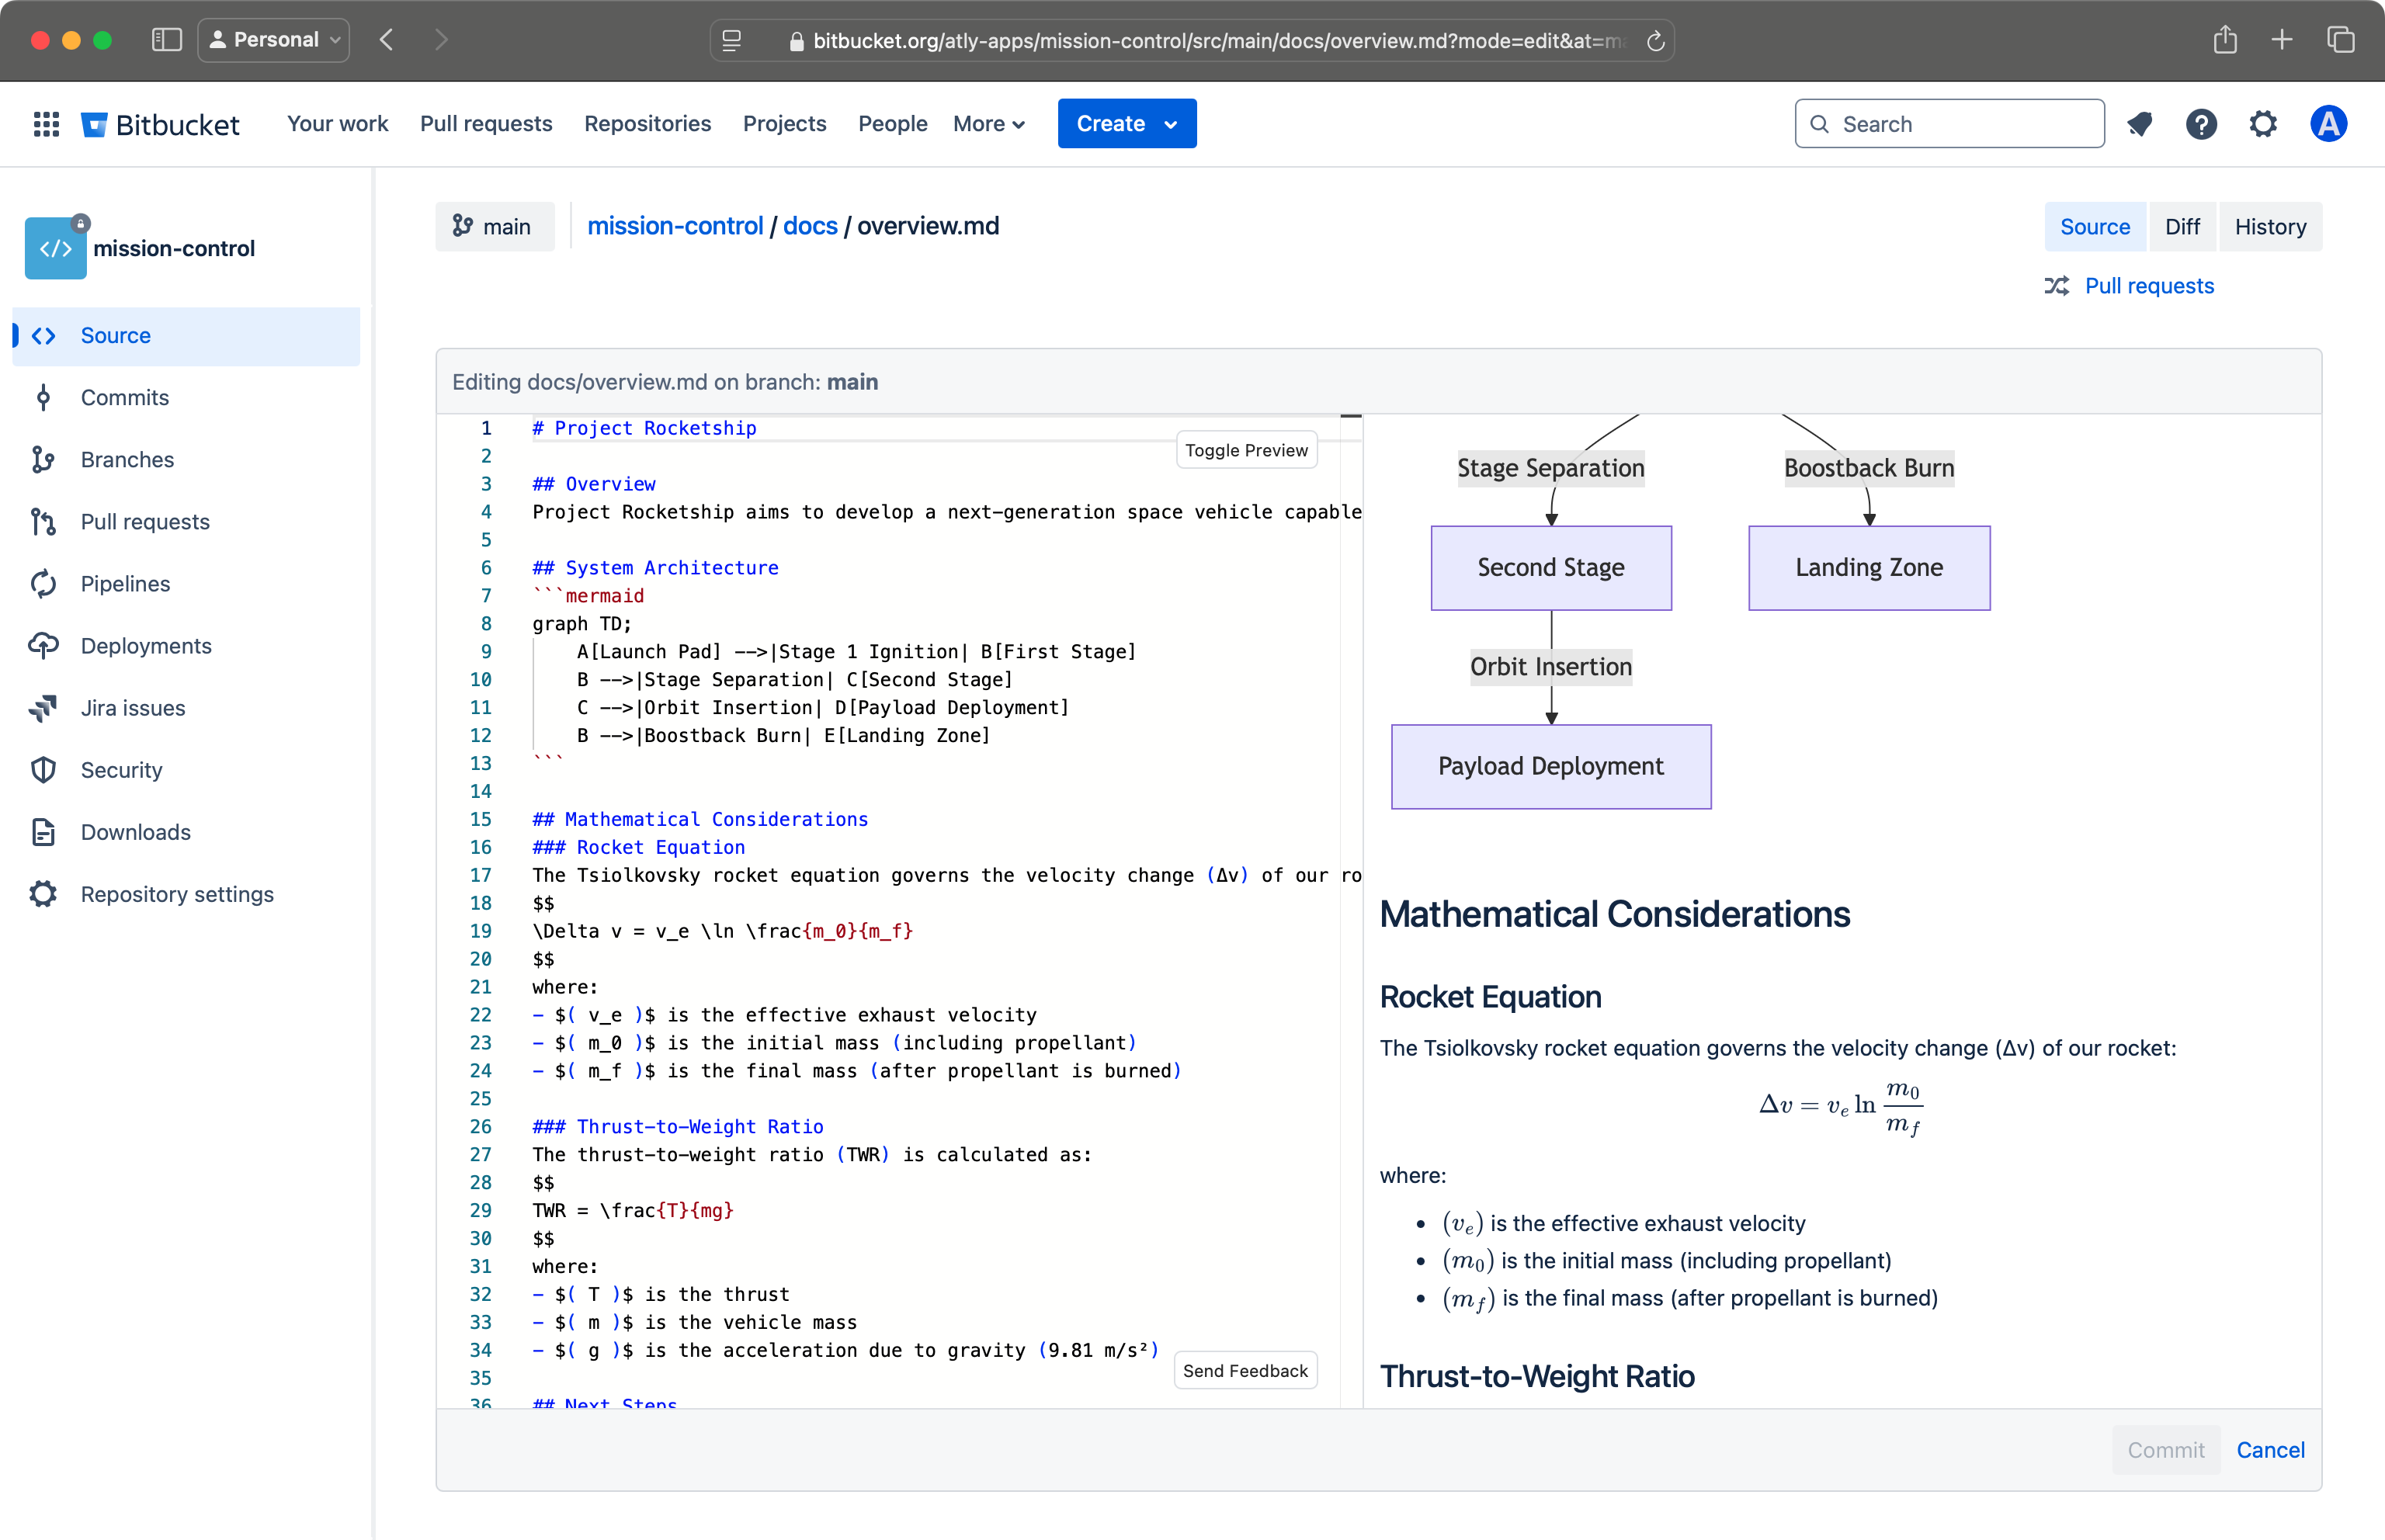Open the Pipelines section

point(125,583)
